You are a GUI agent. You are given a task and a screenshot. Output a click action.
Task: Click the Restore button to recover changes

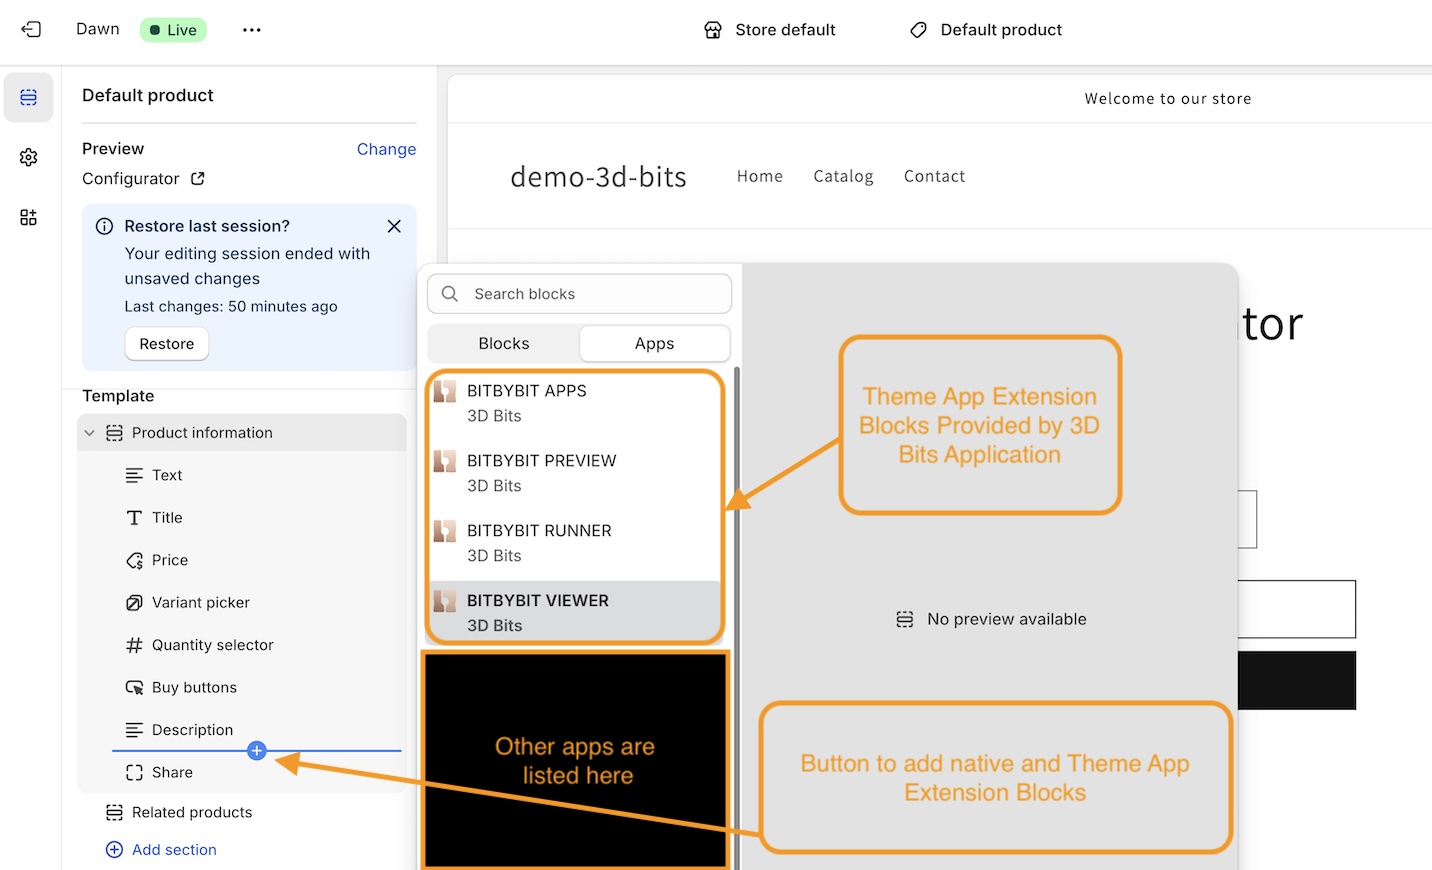point(166,343)
